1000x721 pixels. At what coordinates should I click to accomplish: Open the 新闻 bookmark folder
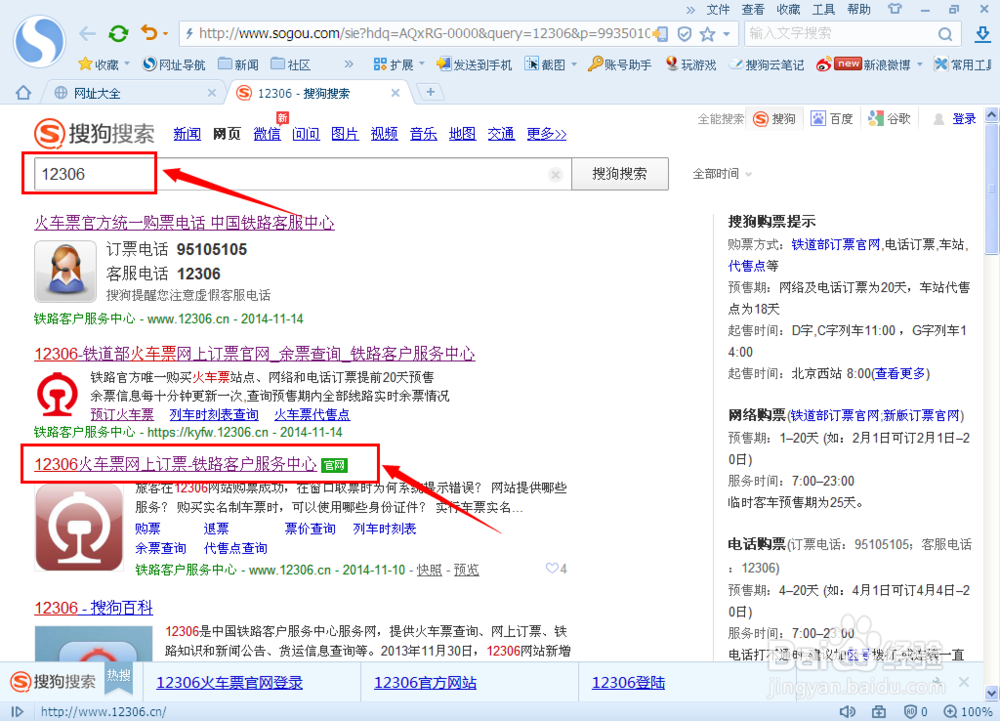[239, 64]
